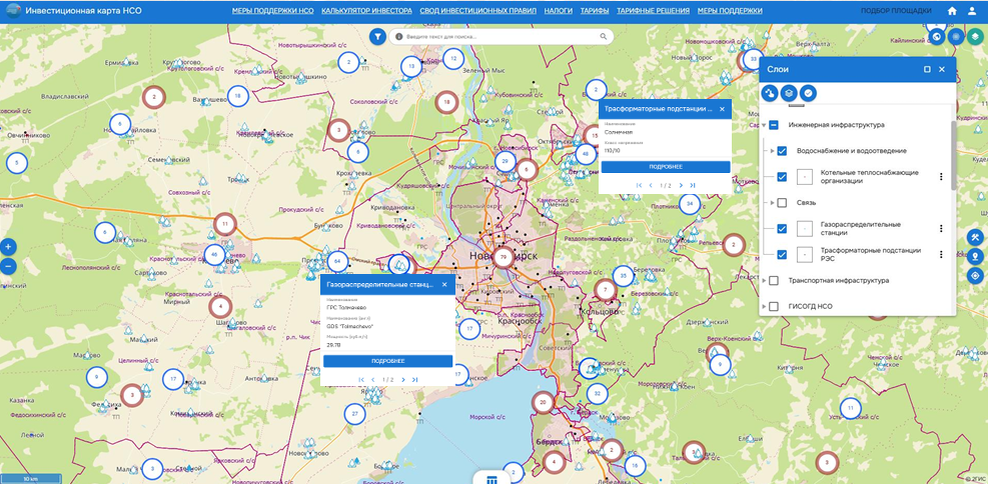Screen dimensions: 988x484
Task: Focus the map search text field
Action: [x=501, y=37]
